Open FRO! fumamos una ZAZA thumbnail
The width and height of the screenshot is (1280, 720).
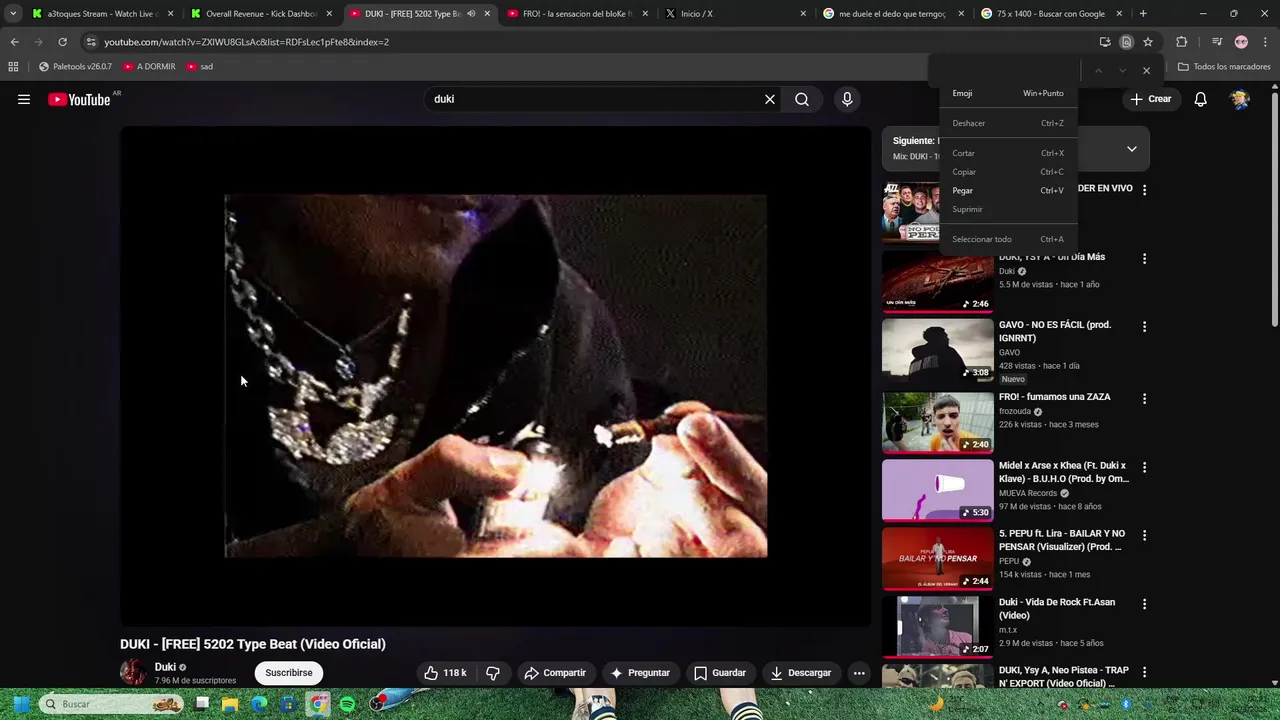(x=937, y=422)
